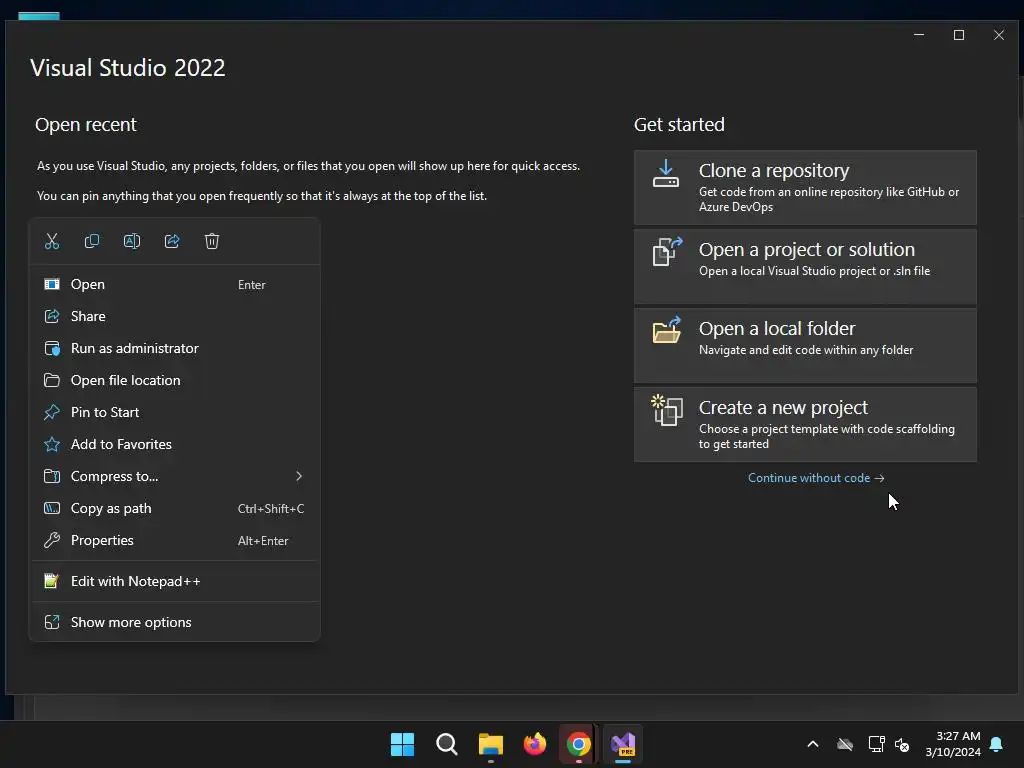1024x768 pixels.
Task: Open Firefox from the taskbar
Action: (535, 744)
